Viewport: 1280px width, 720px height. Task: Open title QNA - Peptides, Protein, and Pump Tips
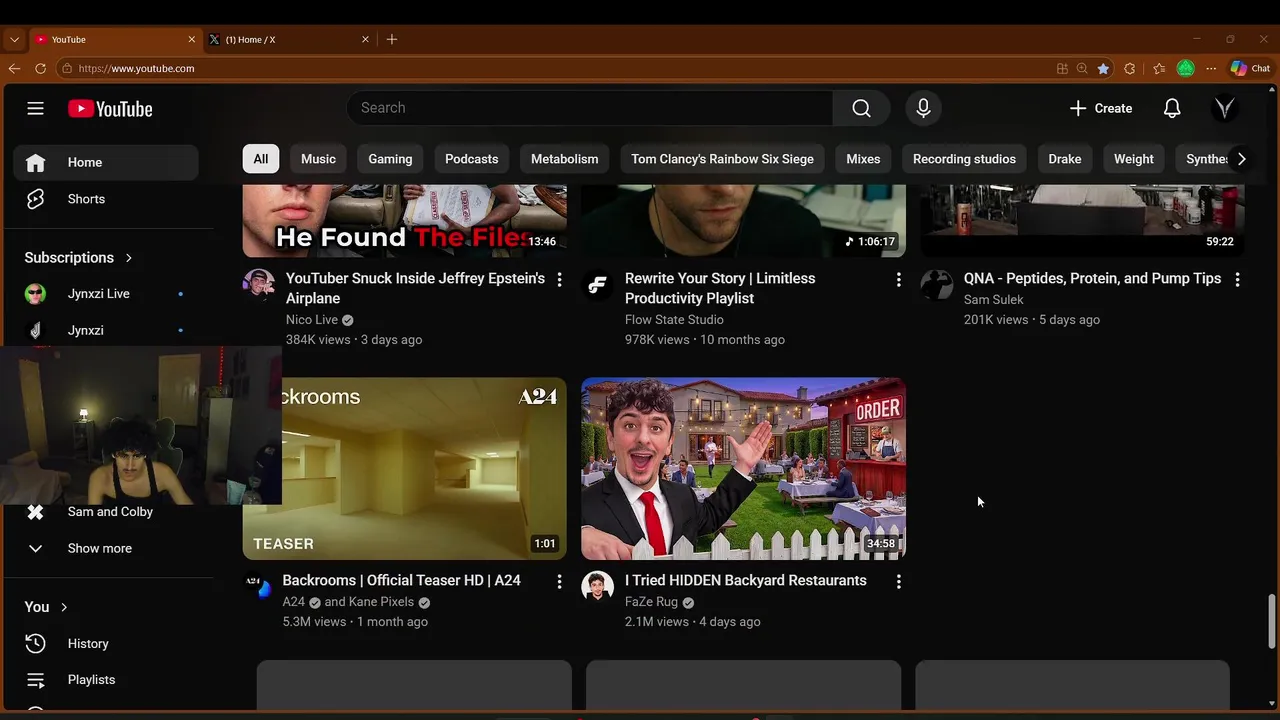click(1092, 279)
